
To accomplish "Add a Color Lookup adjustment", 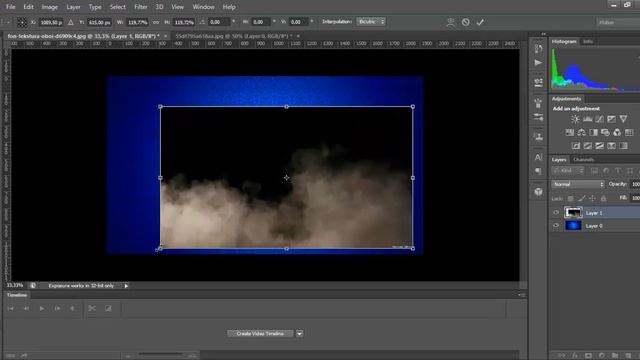I will coord(629,132).
